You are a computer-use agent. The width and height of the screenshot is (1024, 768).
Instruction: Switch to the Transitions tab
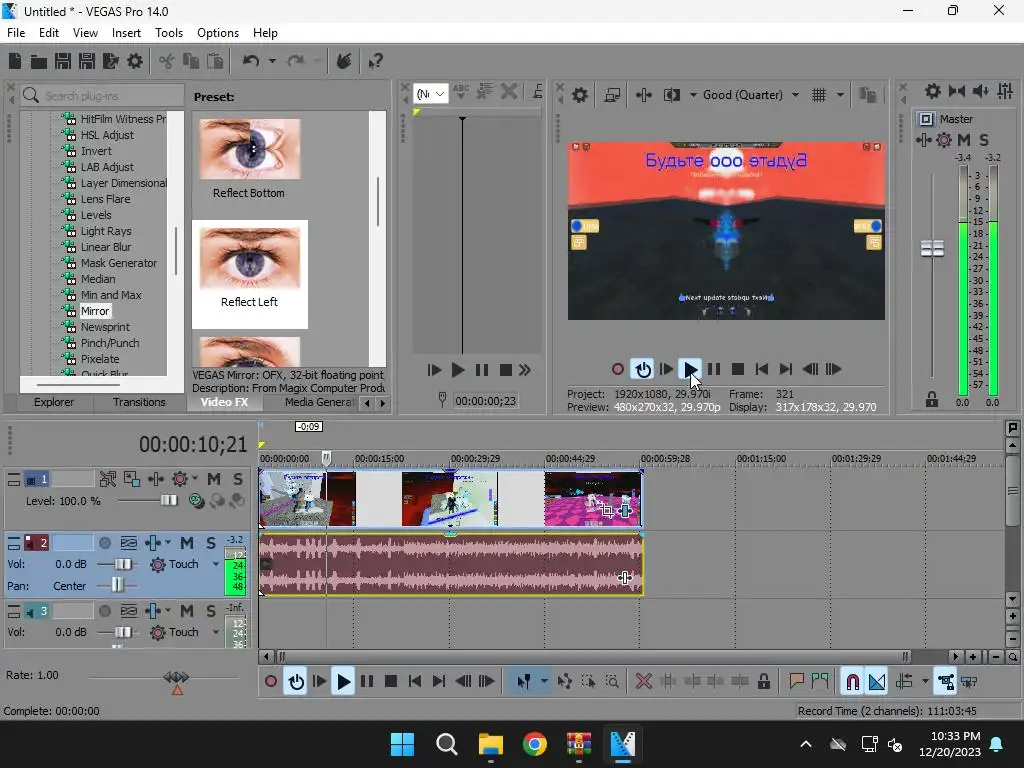click(139, 402)
